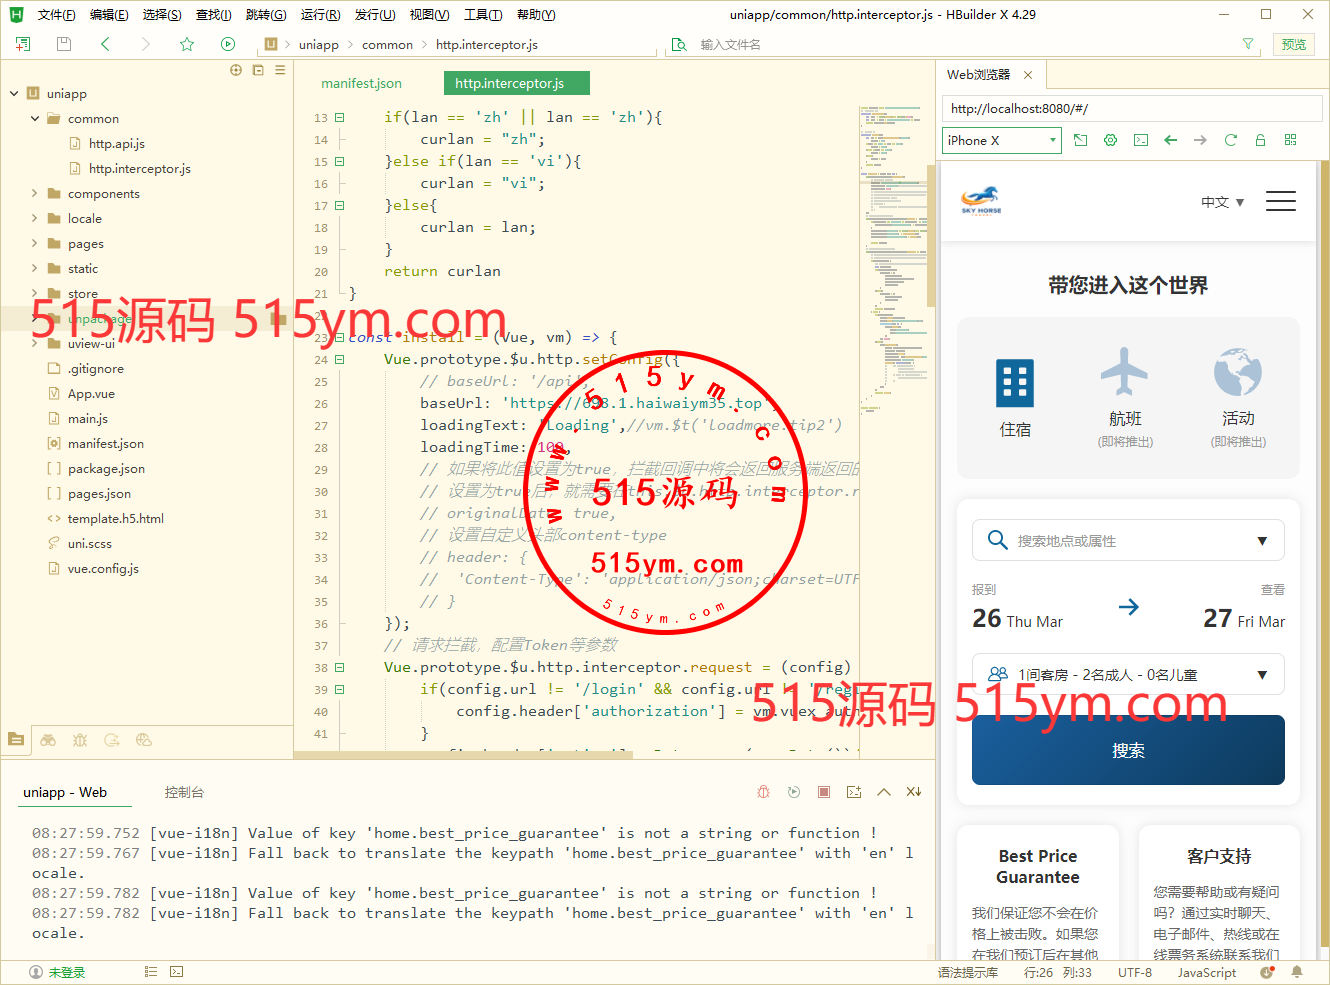The width and height of the screenshot is (1330, 985).
Task: Switch to the manifest.json tab
Action: click(x=361, y=83)
